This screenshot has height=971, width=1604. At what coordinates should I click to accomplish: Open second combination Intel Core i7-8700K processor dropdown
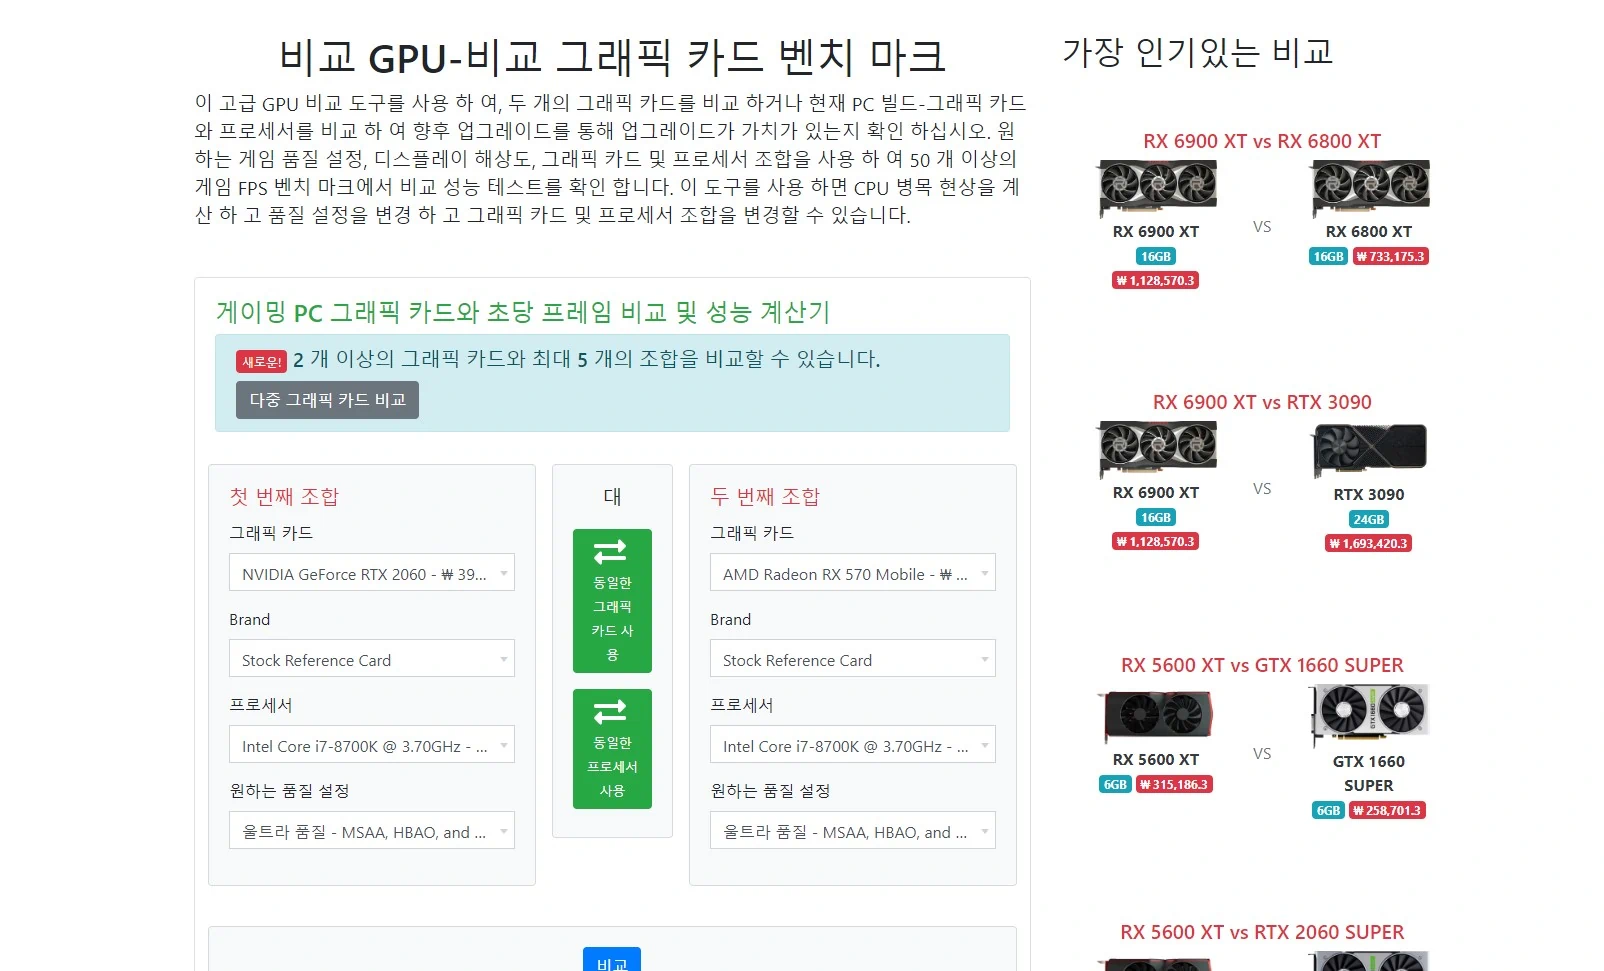click(x=853, y=745)
